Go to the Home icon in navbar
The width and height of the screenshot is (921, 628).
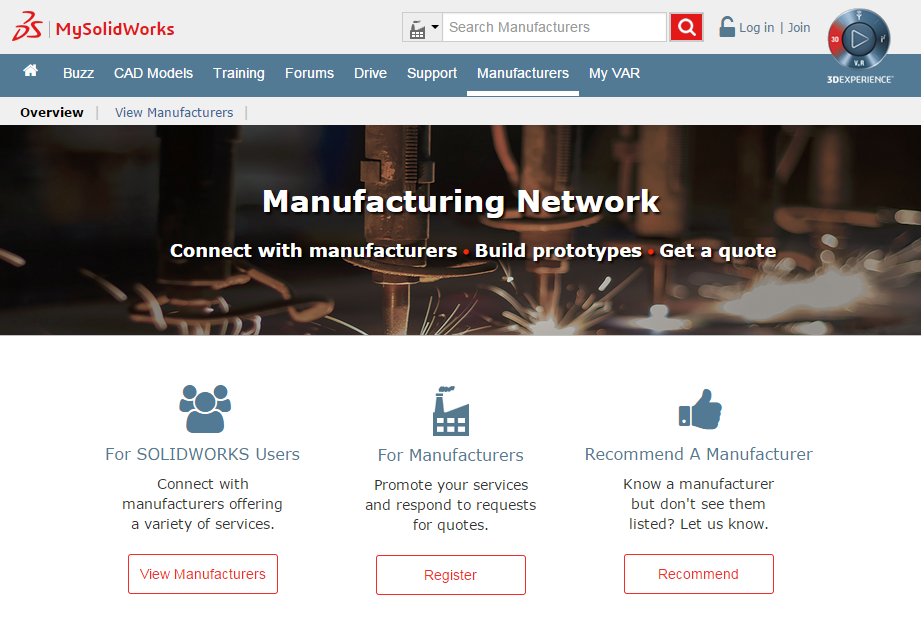coord(31,71)
